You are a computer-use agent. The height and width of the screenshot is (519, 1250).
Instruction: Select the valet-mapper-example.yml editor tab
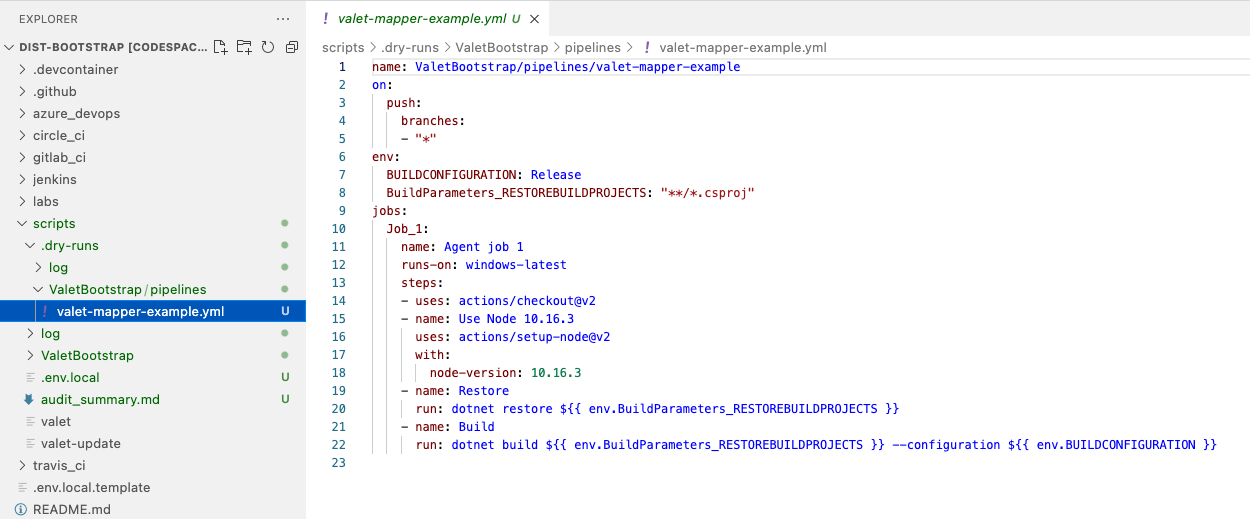[428, 19]
